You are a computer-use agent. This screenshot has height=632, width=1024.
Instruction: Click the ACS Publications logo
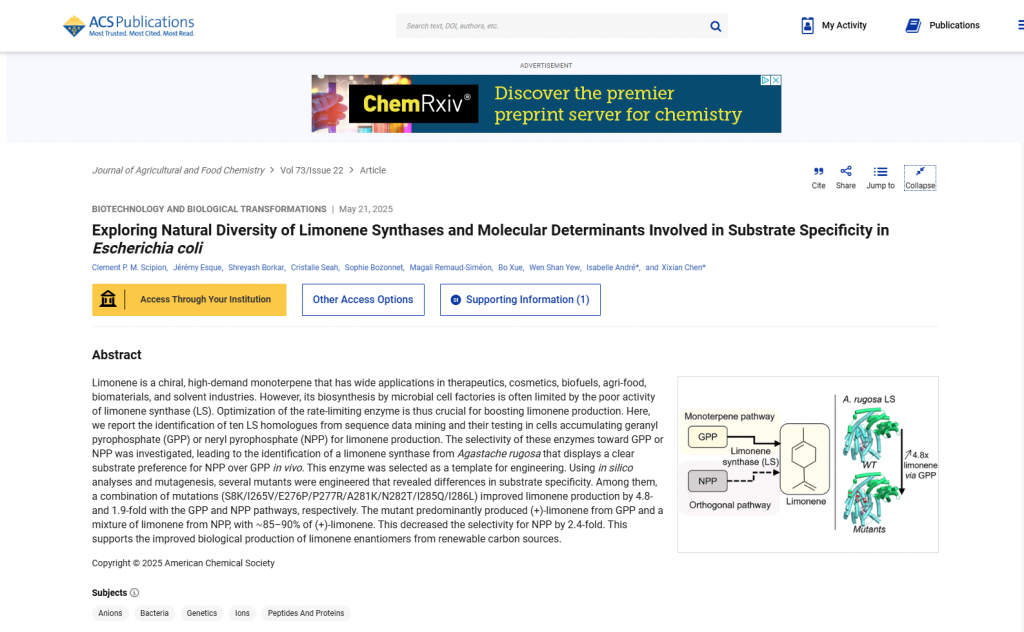click(129, 26)
